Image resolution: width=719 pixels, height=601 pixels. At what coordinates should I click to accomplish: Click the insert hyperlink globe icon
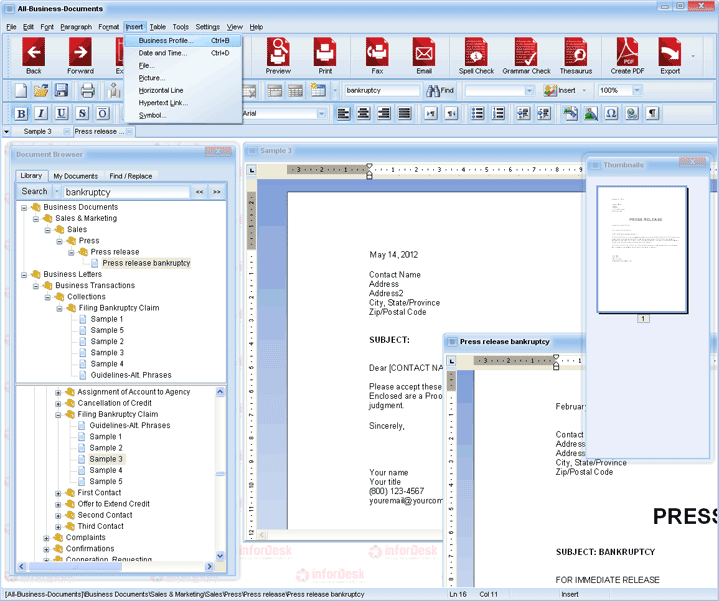(632, 113)
